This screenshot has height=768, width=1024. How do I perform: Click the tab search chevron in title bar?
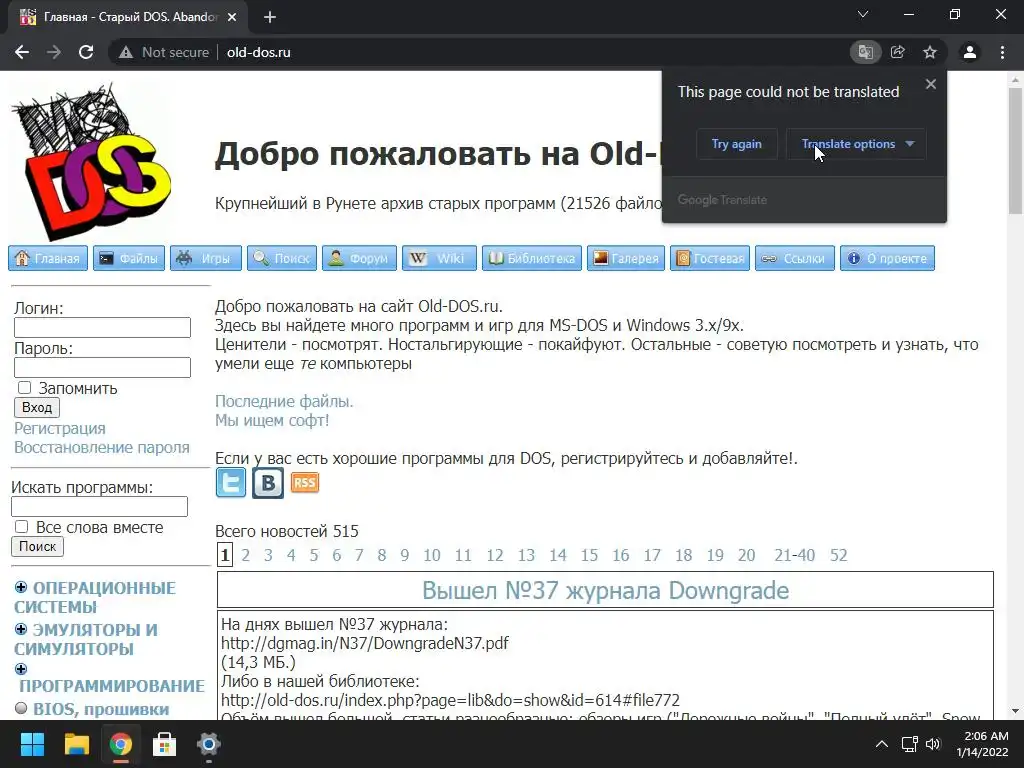863,14
